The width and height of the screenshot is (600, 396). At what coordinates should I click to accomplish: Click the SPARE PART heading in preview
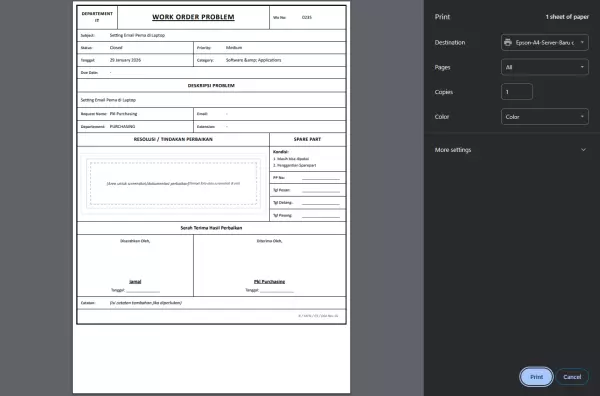coord(307,139)
